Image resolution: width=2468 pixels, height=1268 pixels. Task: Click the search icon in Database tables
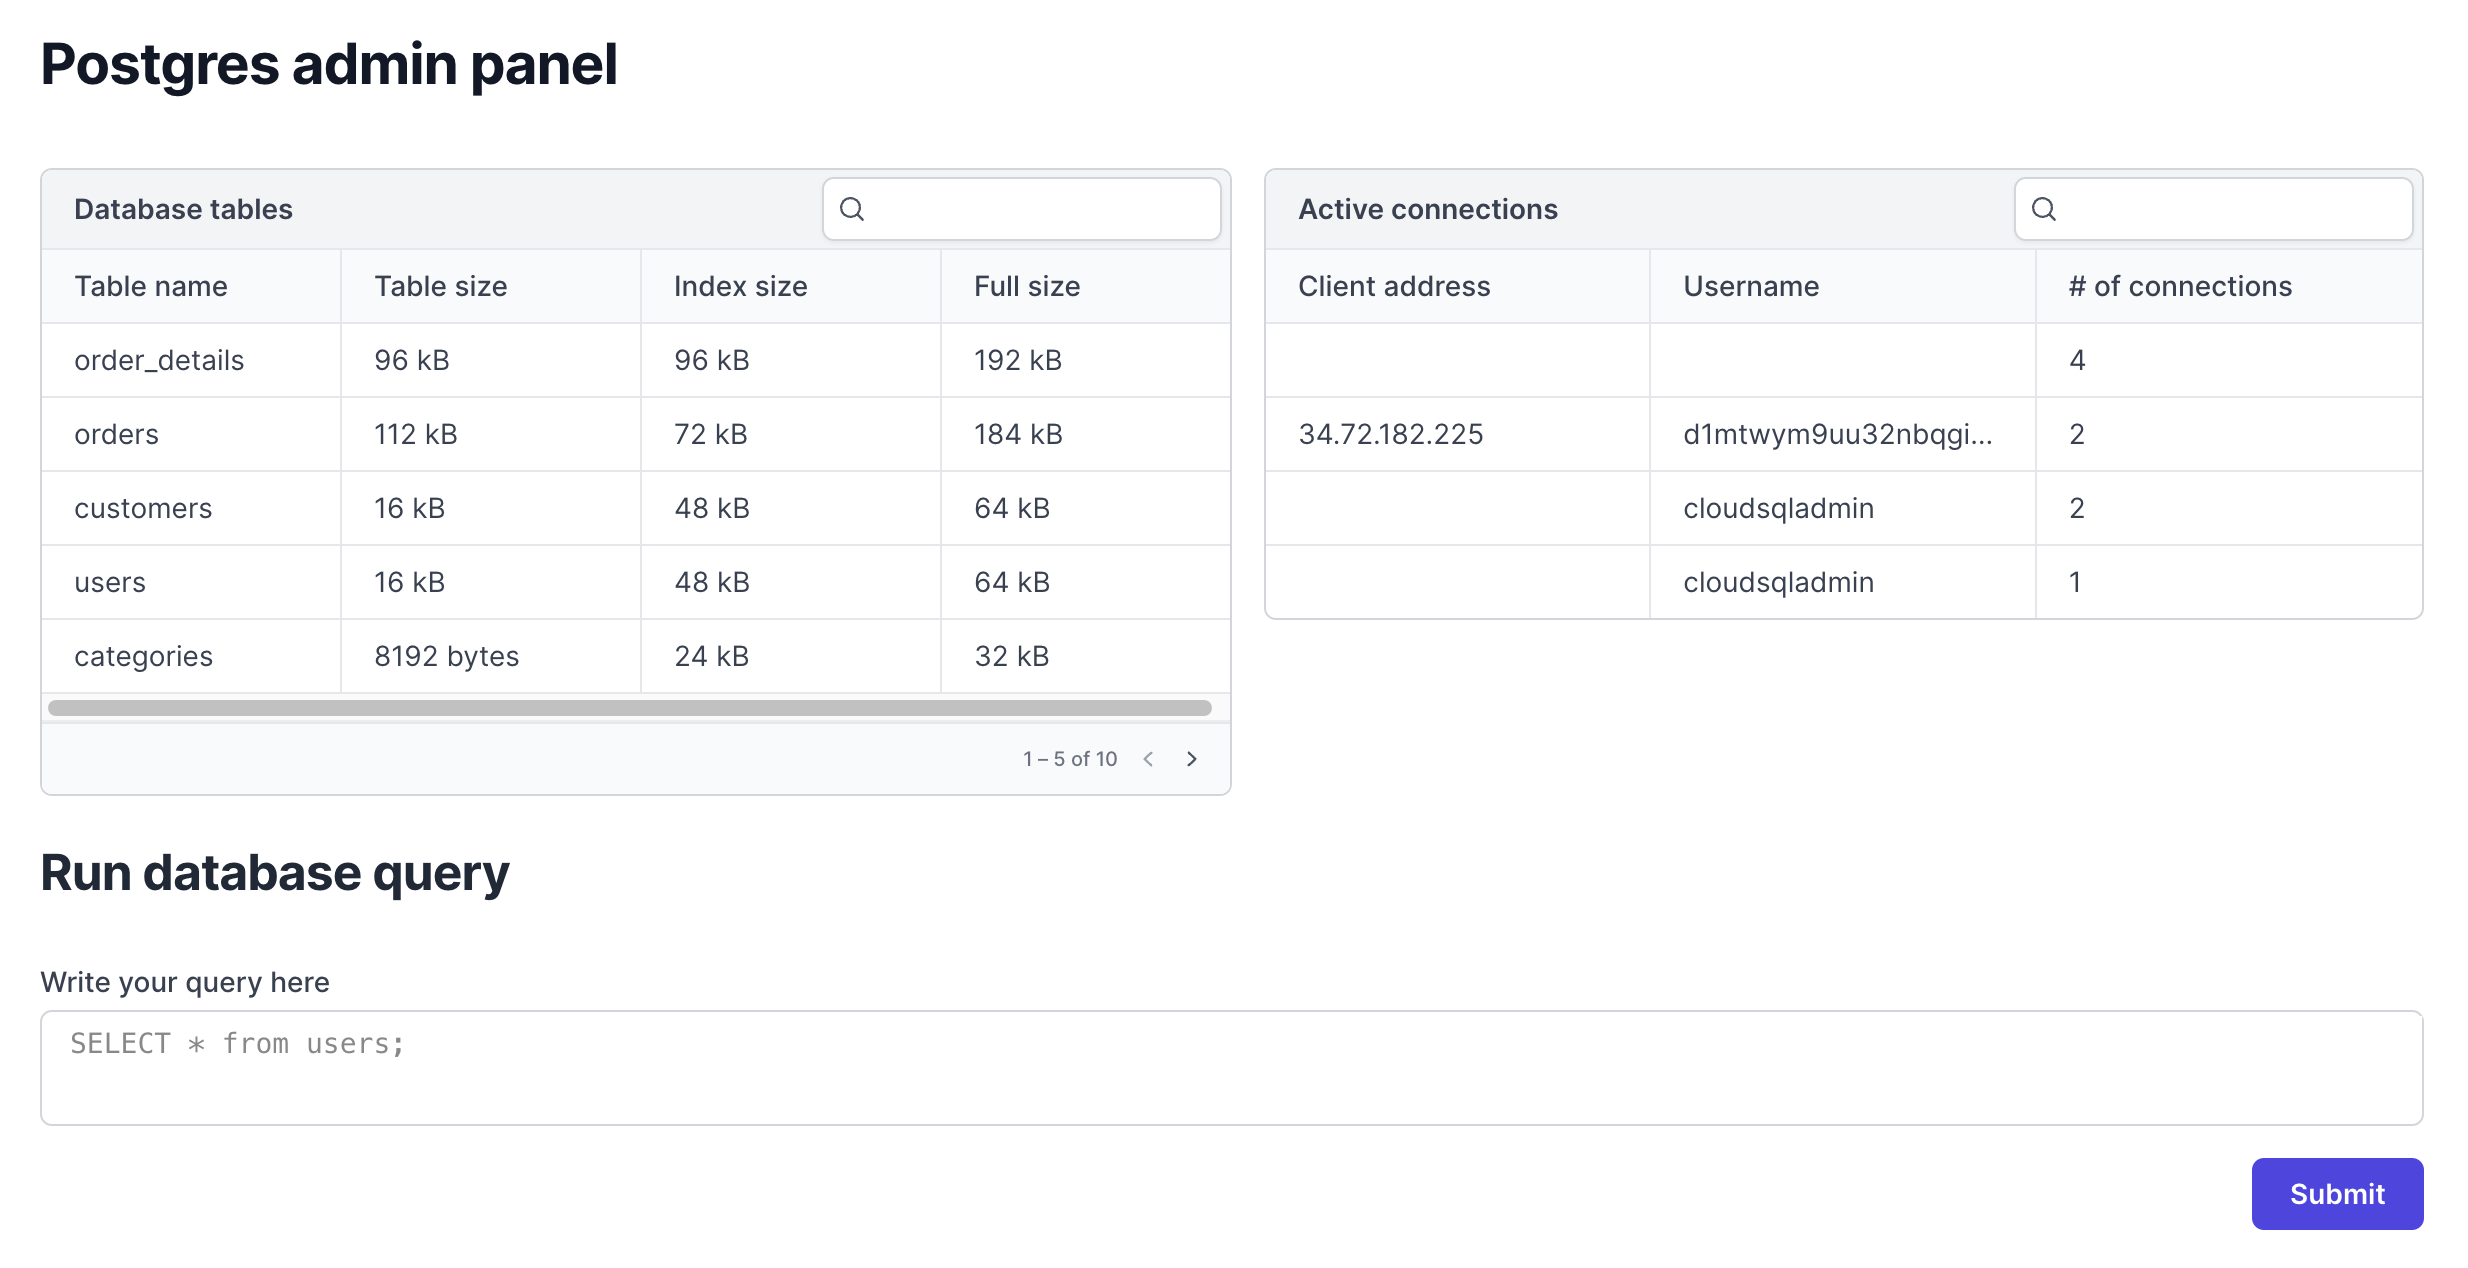(x=852, y=209)
